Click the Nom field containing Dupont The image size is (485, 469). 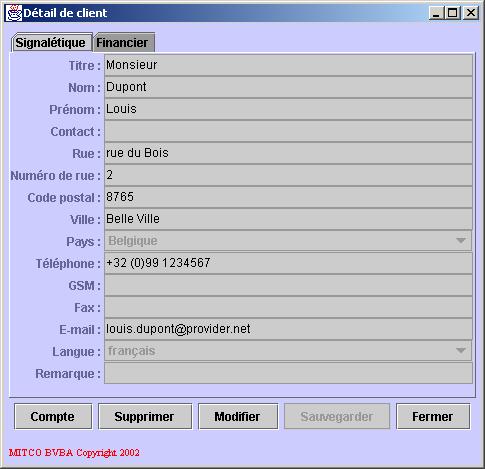coord(288,87)
